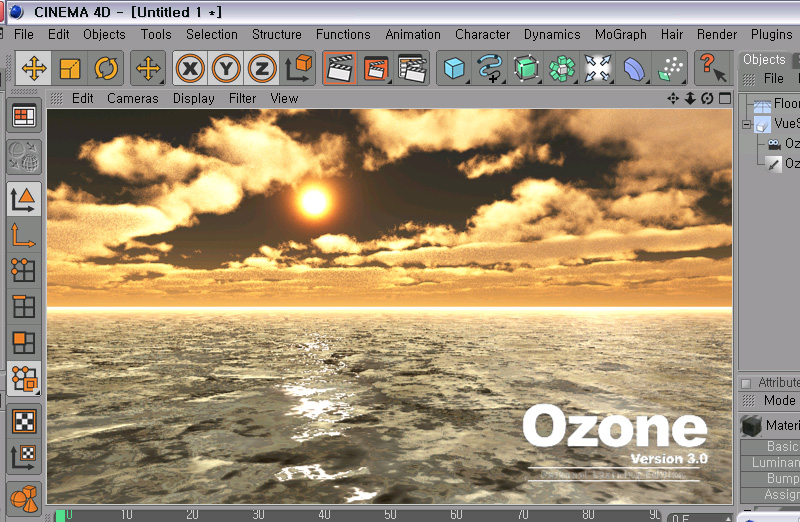This screenshot has height=522, width=800.
Task: Add a HyperNURBS generator object
Action: 526,68
